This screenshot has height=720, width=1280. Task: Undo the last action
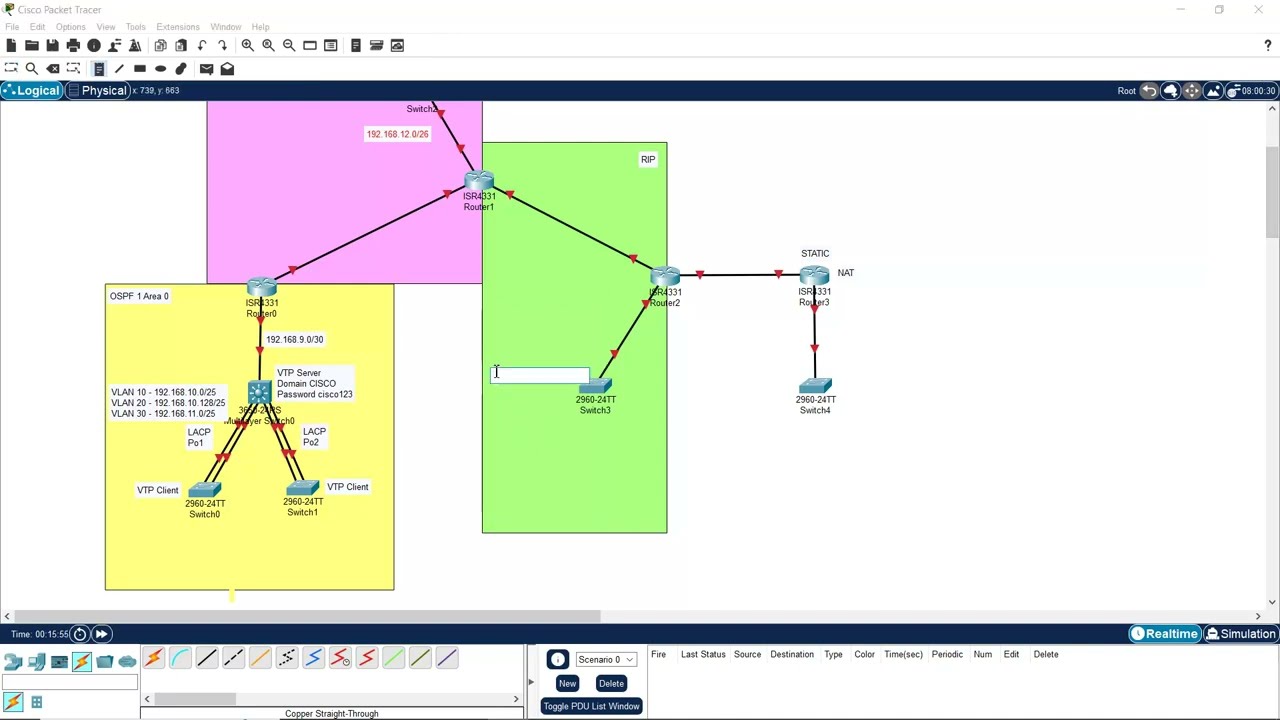[202, 45]
